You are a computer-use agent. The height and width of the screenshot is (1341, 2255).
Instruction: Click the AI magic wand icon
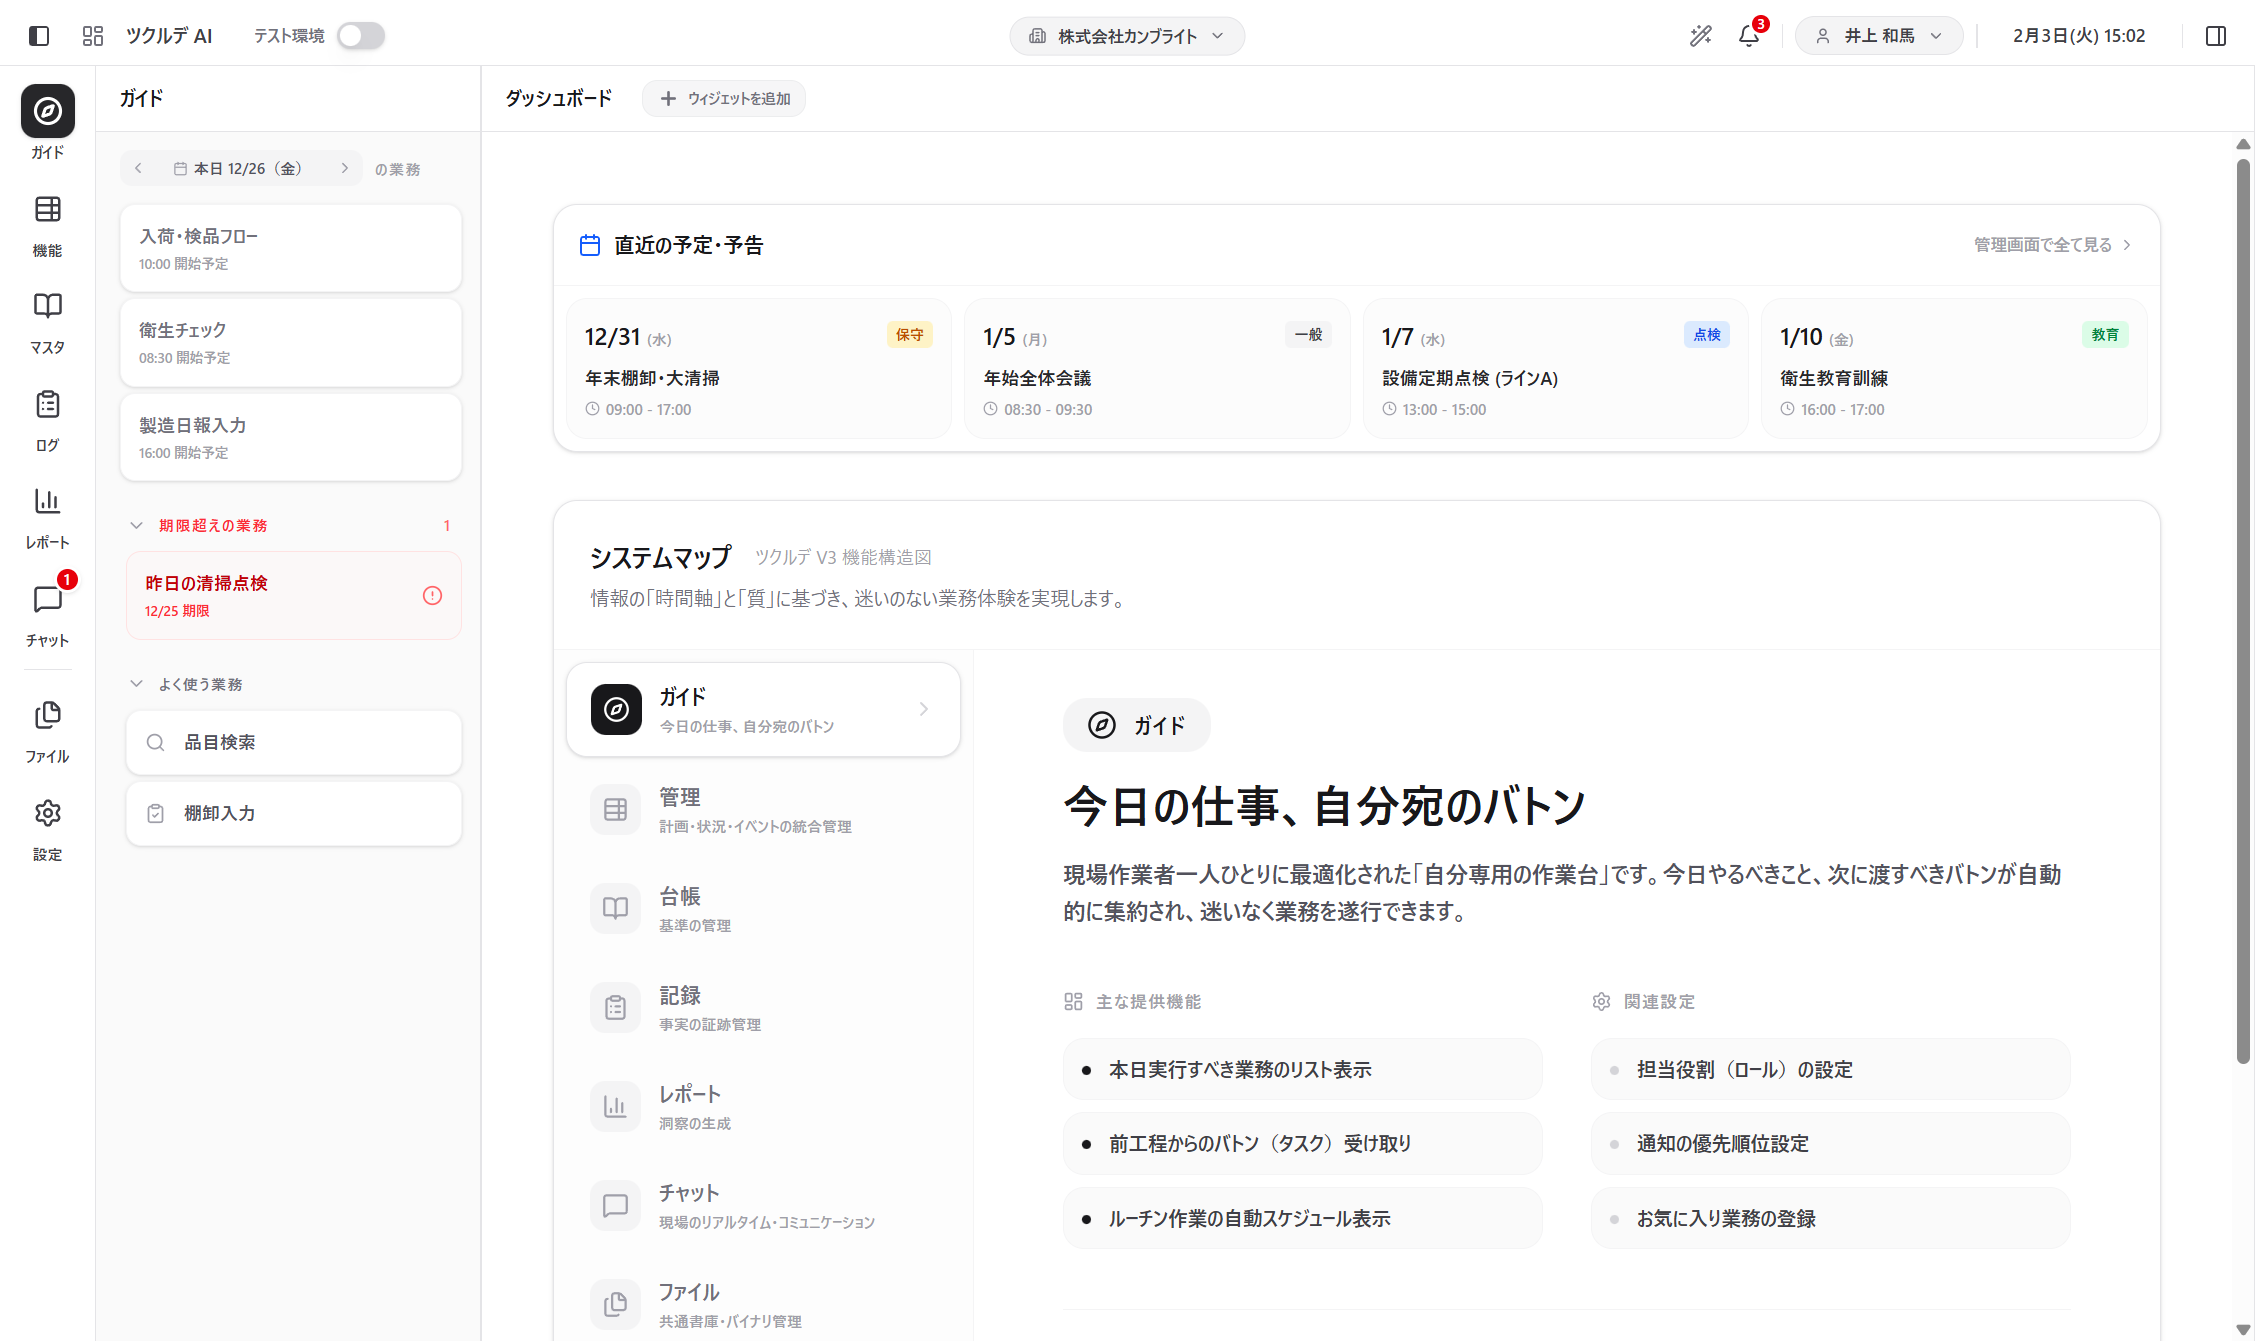[1701, 35]
